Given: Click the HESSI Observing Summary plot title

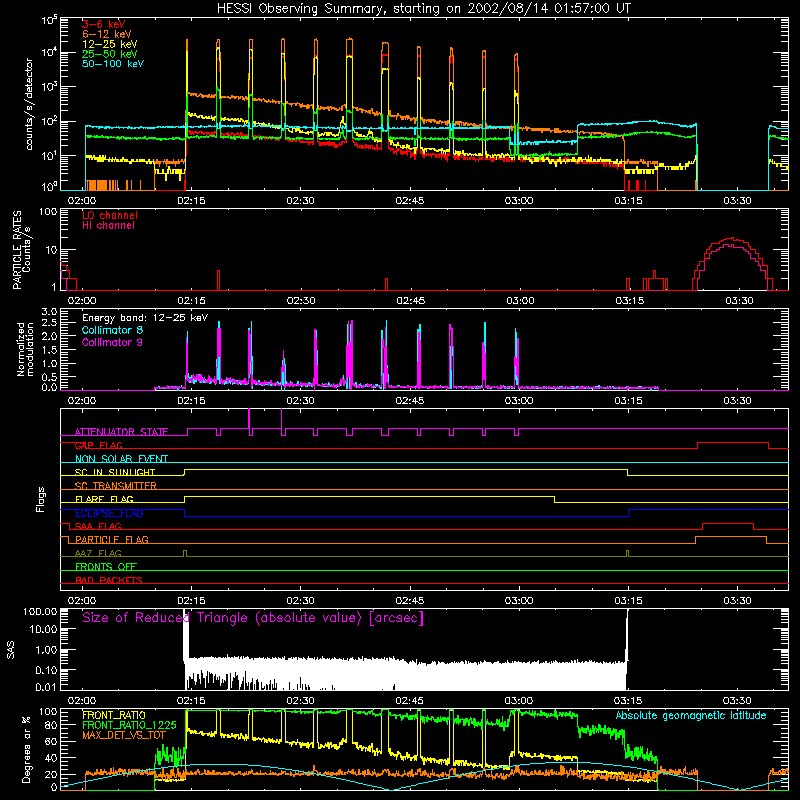Looking at the screenshot, I should pos(424,9).
